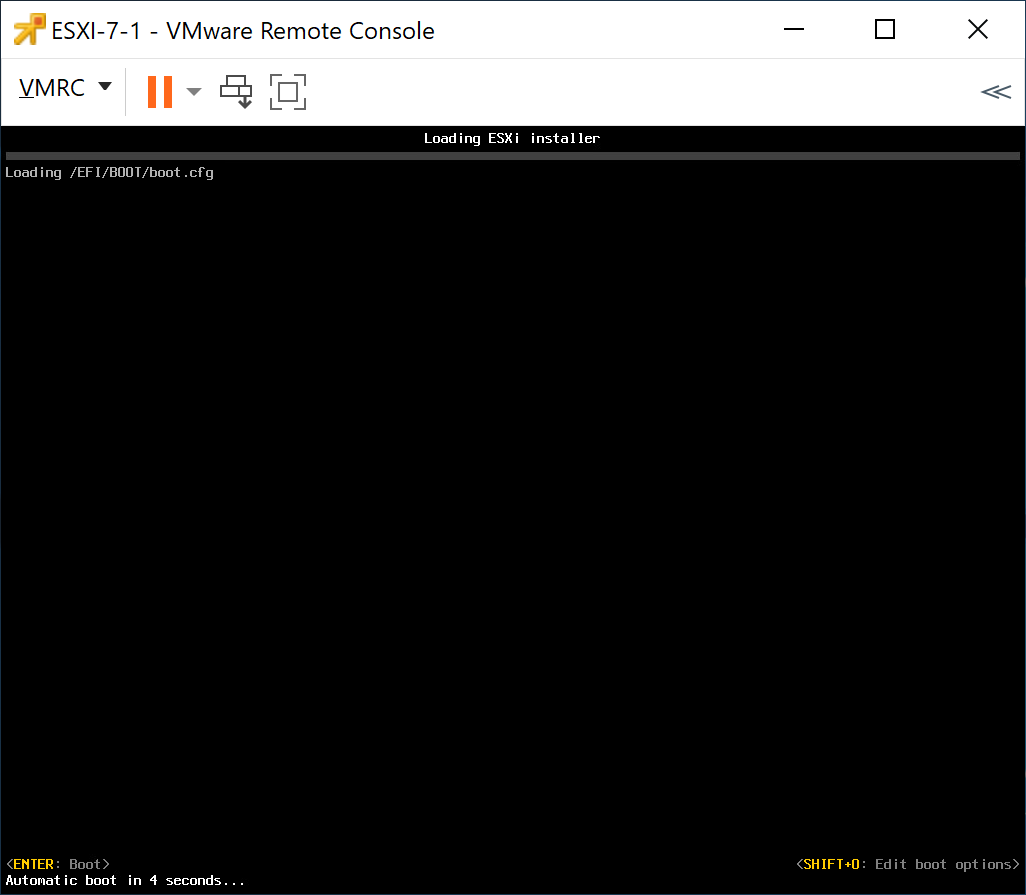Click the VMware logo in the title bar
This screenshot has width=1026, height=895.
click(x=29, y=29)
